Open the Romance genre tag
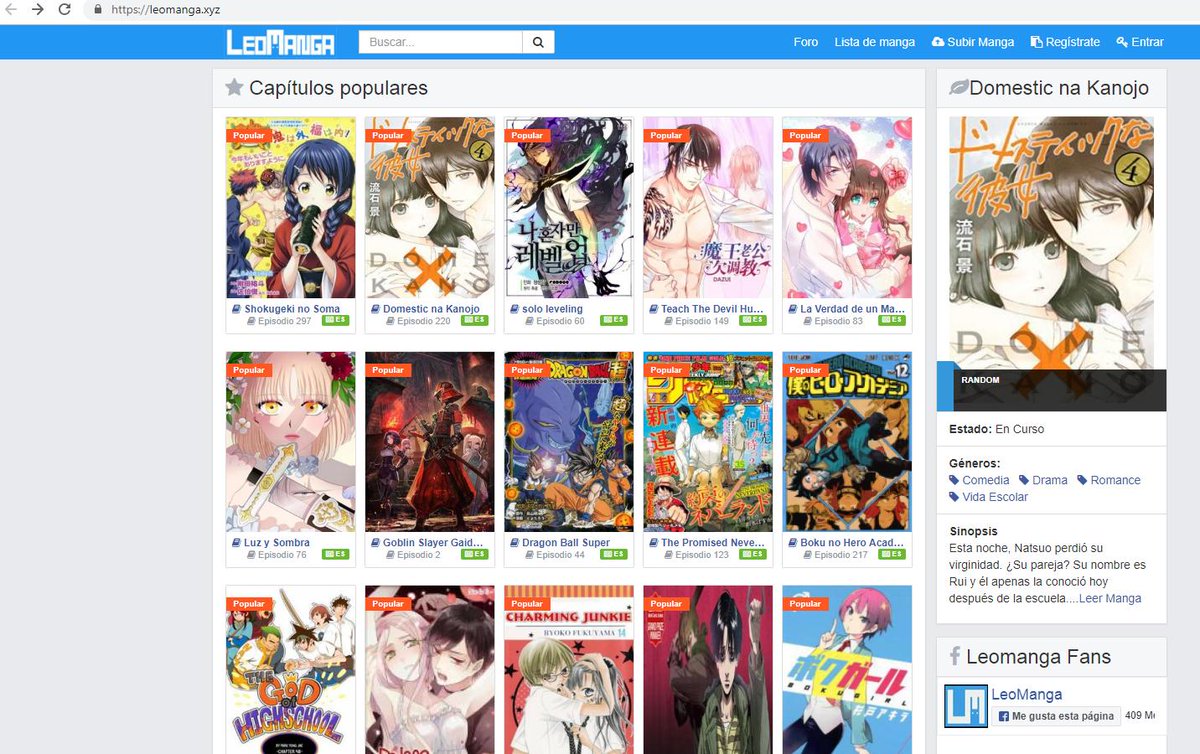Viewport: 1200px width, 754px height. point(1109,480)
